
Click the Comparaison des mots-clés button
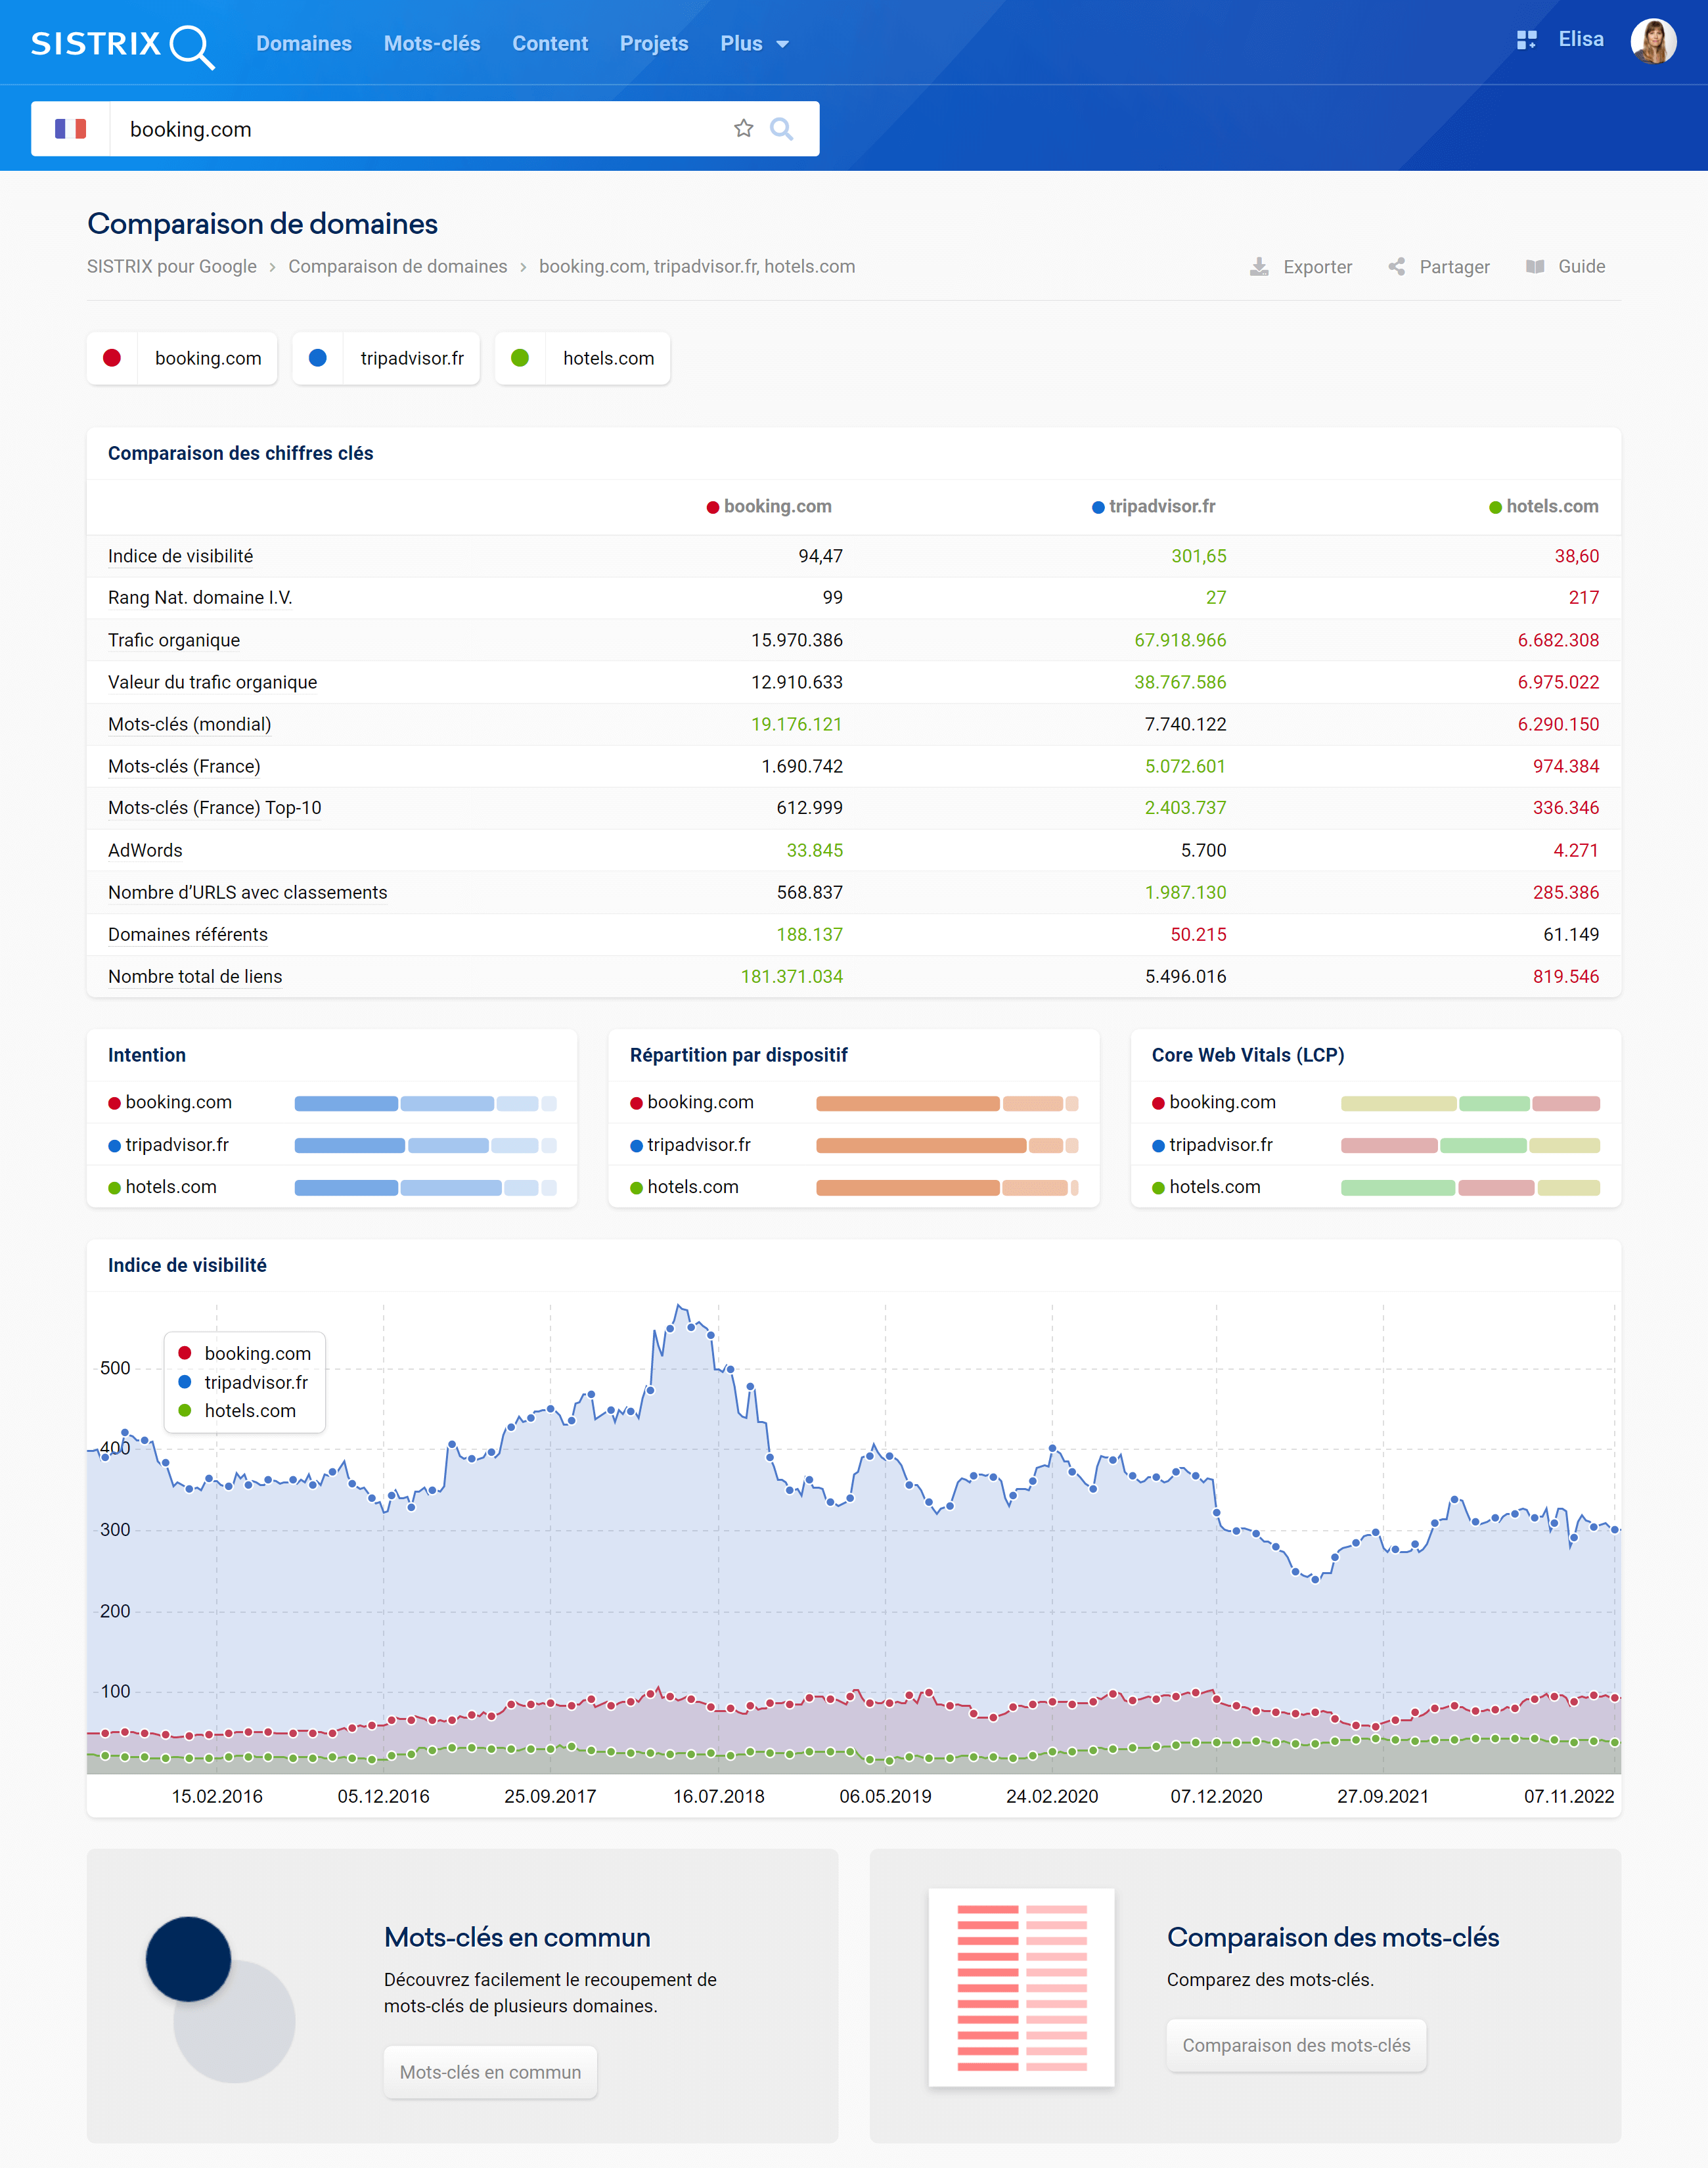coord(1296,2045)
